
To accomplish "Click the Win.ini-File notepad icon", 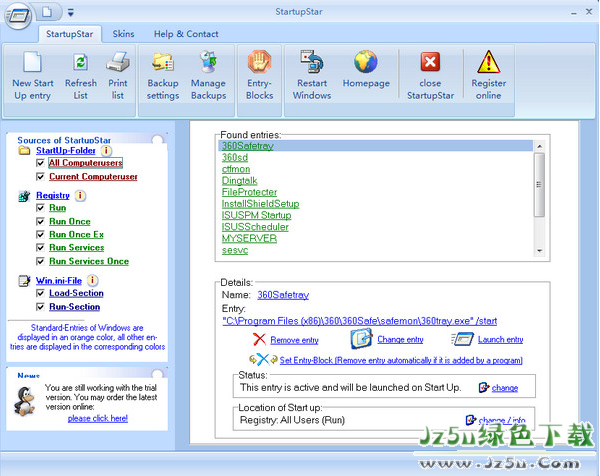I will (x=24, y=281).
